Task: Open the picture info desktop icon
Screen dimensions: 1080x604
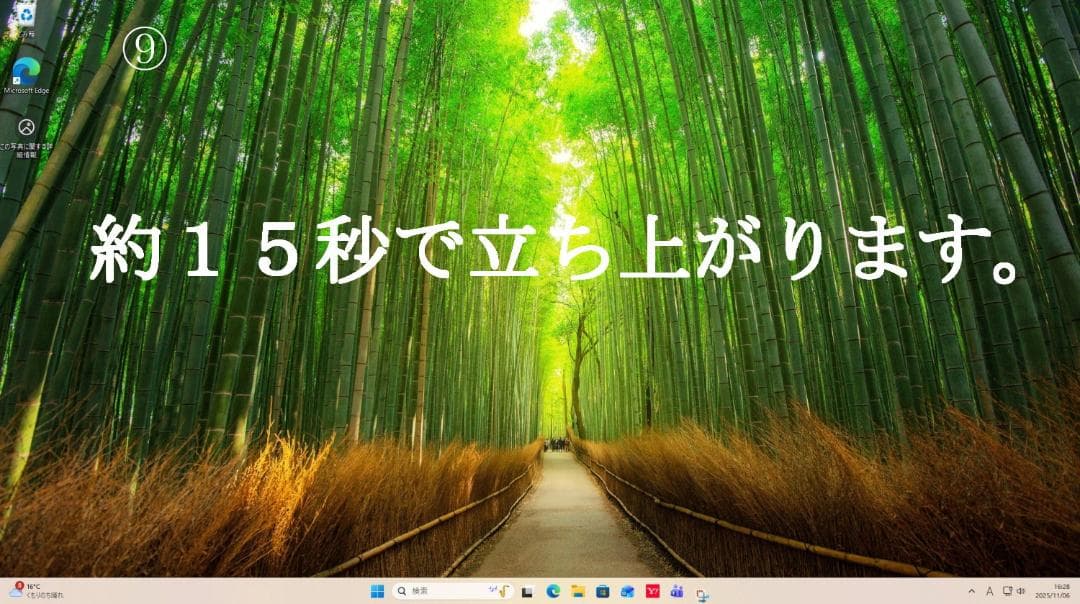Action: 26,128
